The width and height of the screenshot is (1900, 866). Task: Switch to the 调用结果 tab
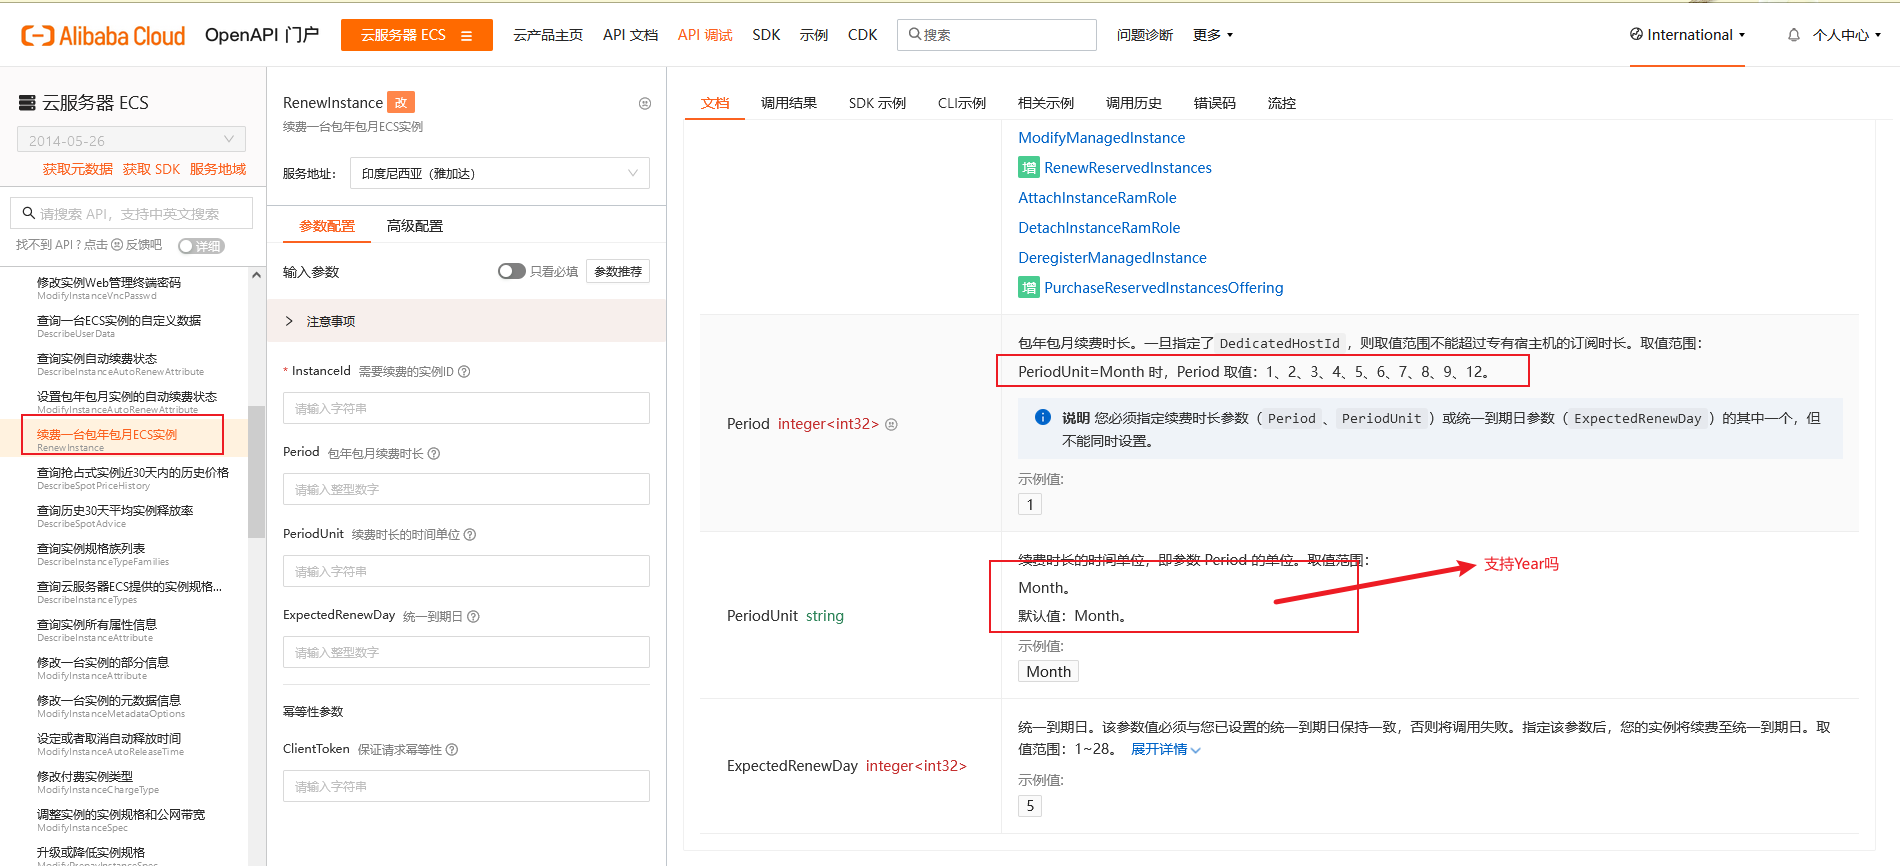pyautogui.click(x=789, y=103)
